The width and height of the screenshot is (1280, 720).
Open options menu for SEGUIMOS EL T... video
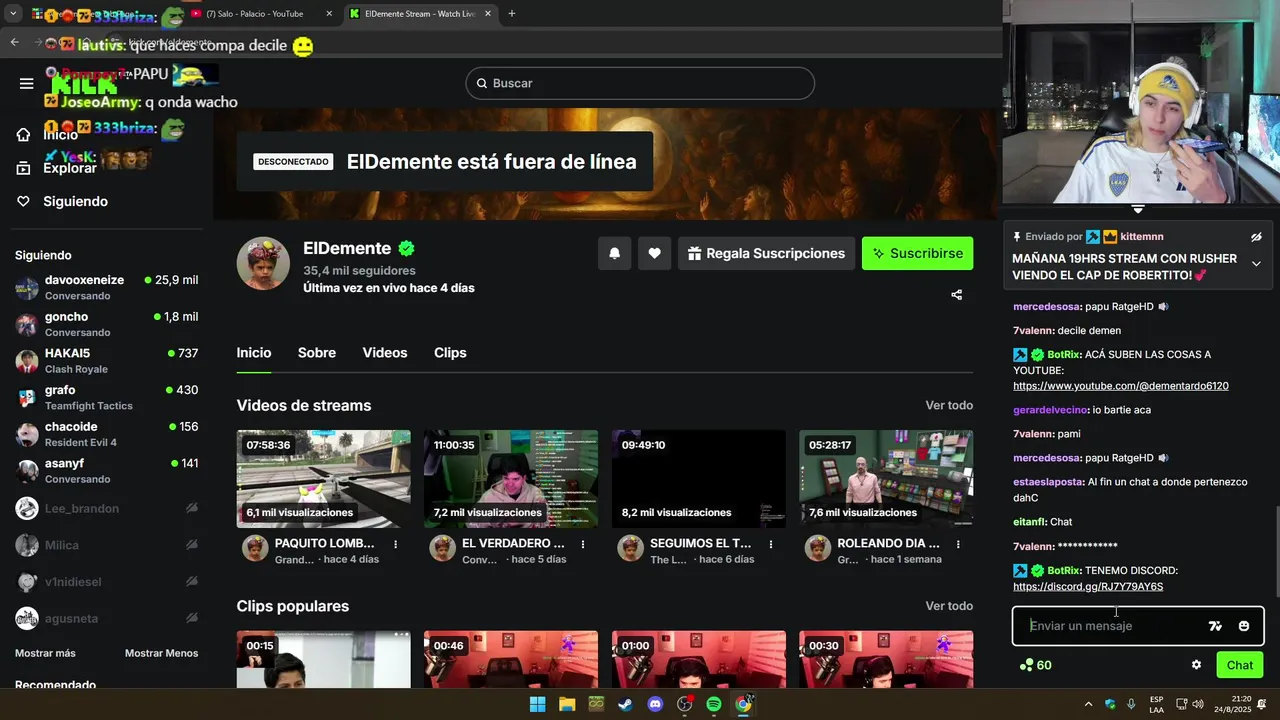point(771,544)
